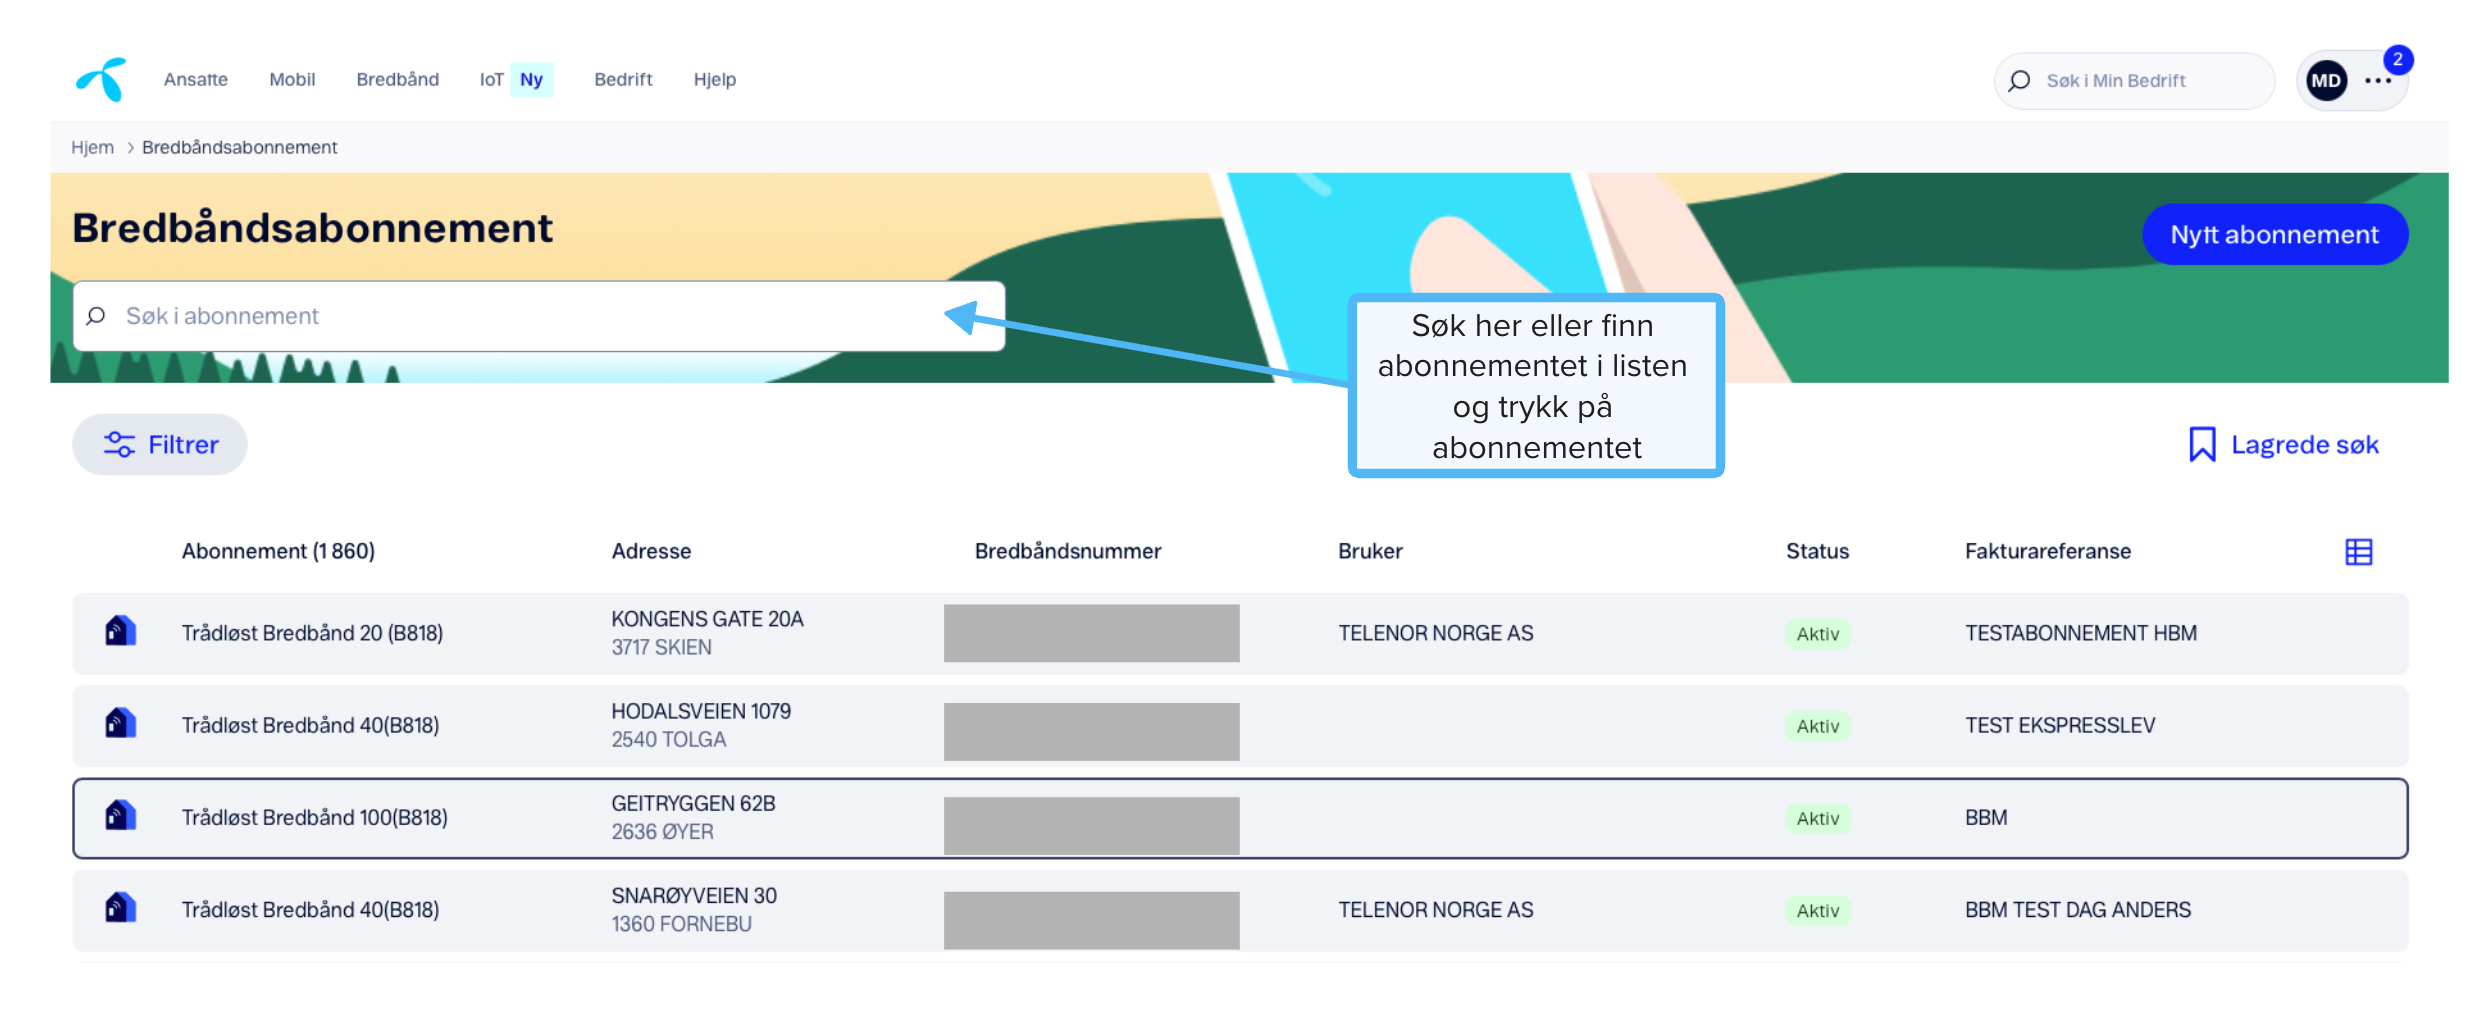
Task: Click the filter sliders icon
Action: 119,445
